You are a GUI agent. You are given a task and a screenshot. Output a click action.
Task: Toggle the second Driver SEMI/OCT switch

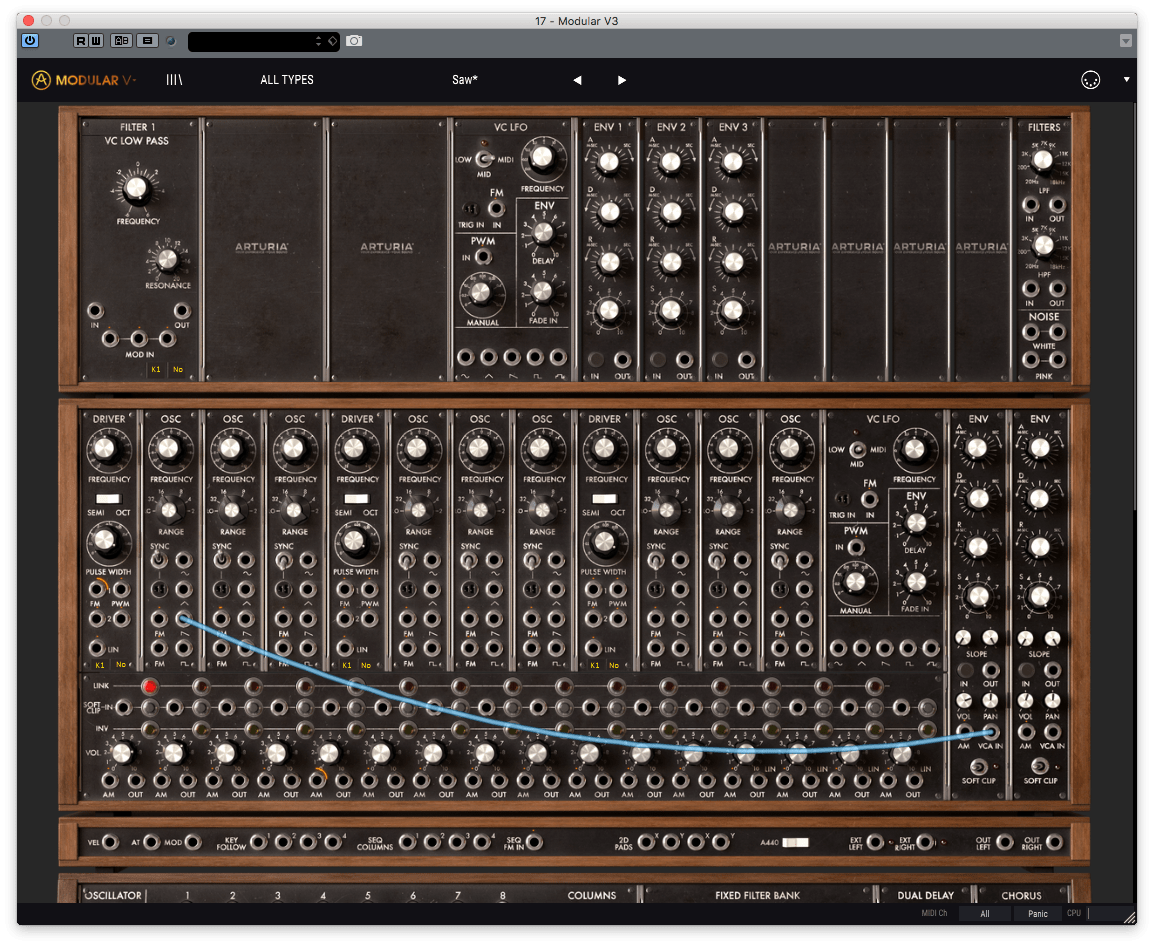356,499
